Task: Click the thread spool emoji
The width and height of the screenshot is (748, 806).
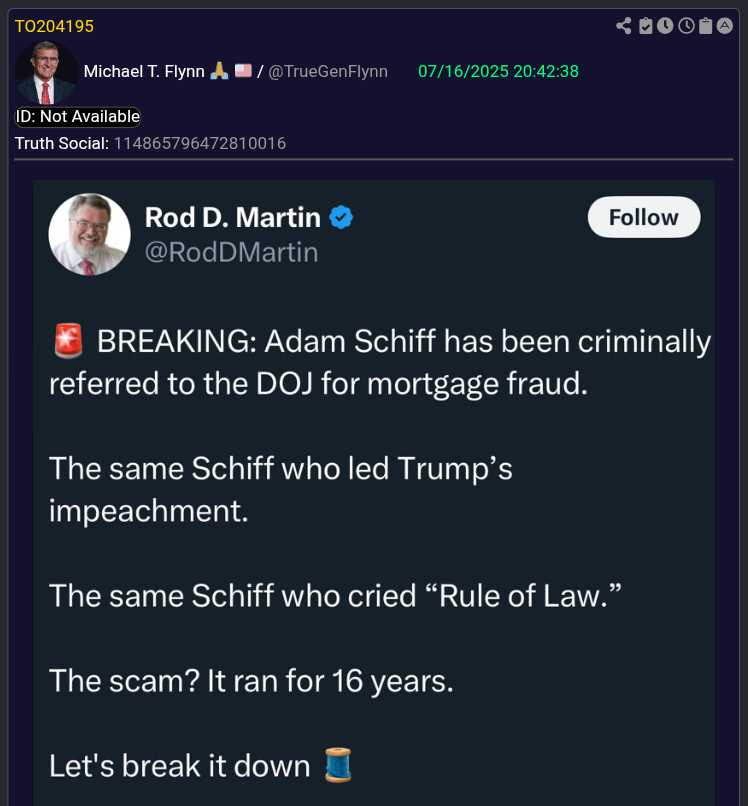Action: coord(338,766)
